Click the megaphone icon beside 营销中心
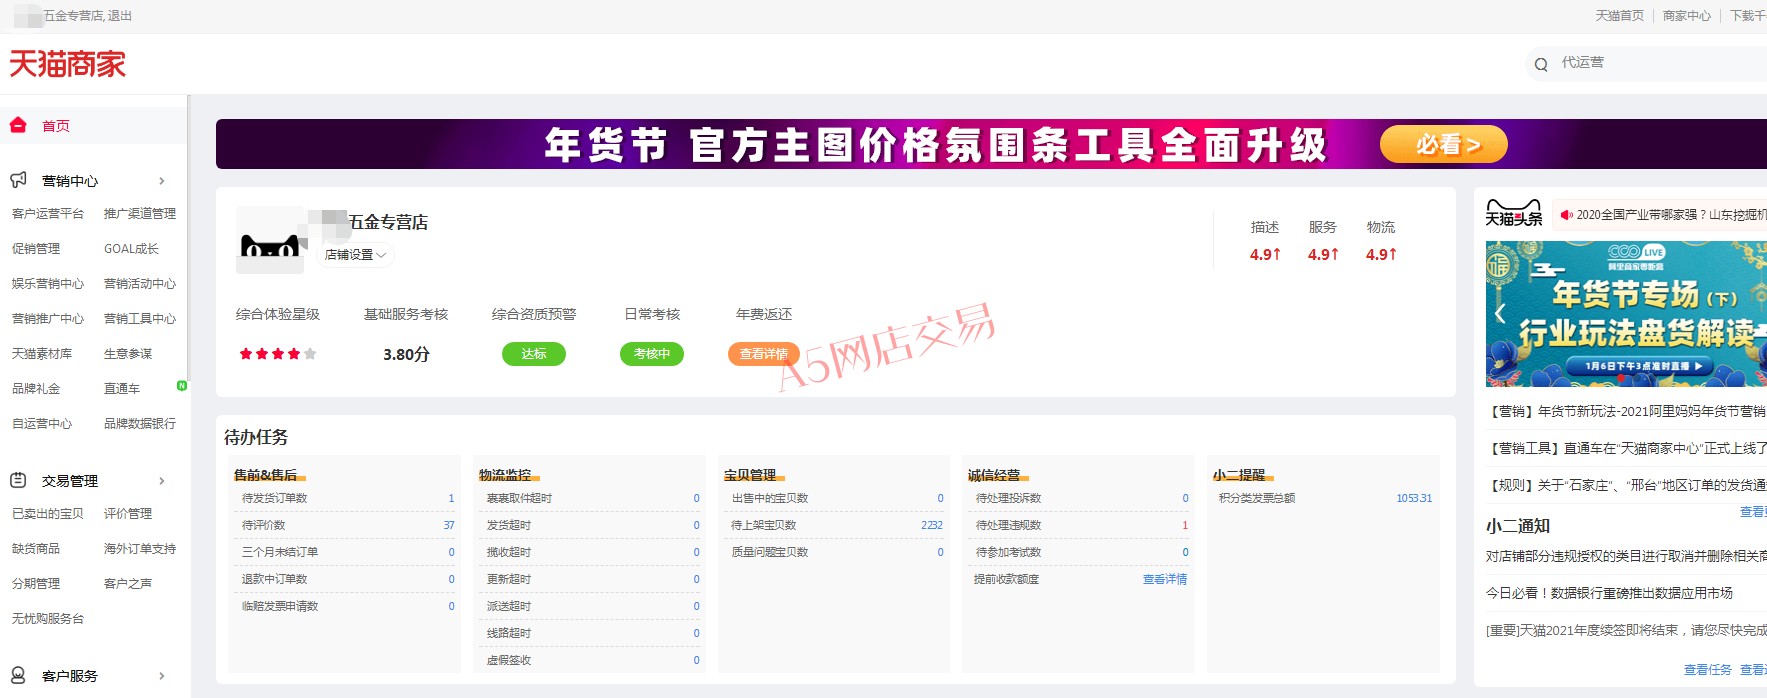 point(18,180)
